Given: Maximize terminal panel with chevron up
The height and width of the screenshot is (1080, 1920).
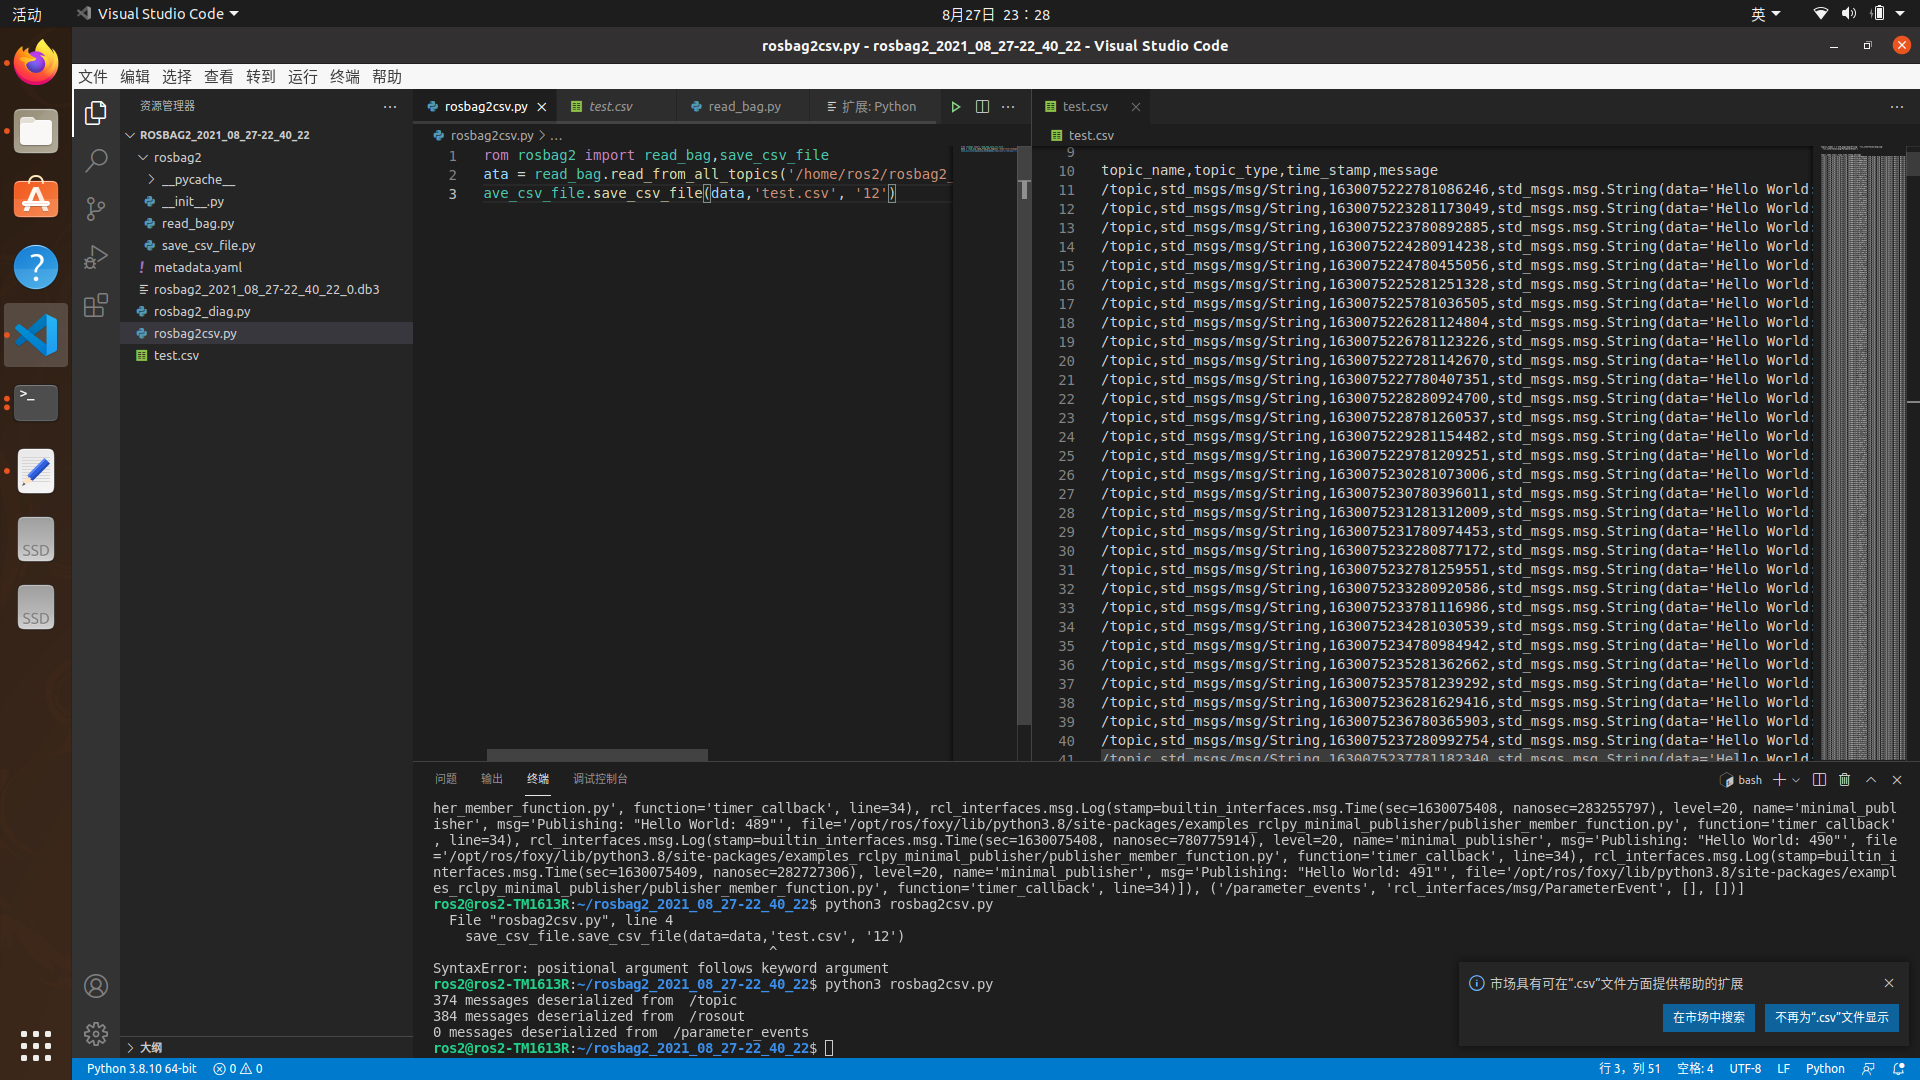Looking at the screenshot, I should click(1871, 780).
